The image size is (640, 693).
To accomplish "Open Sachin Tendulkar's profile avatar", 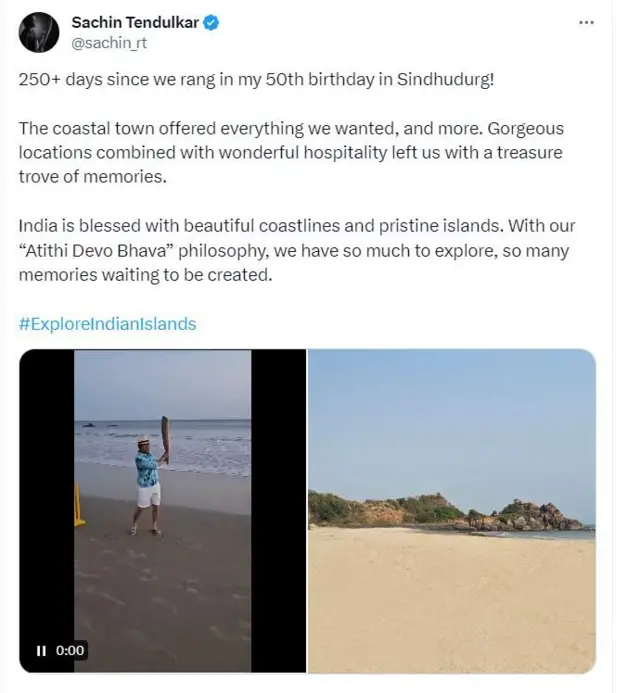I will point(40,33).
